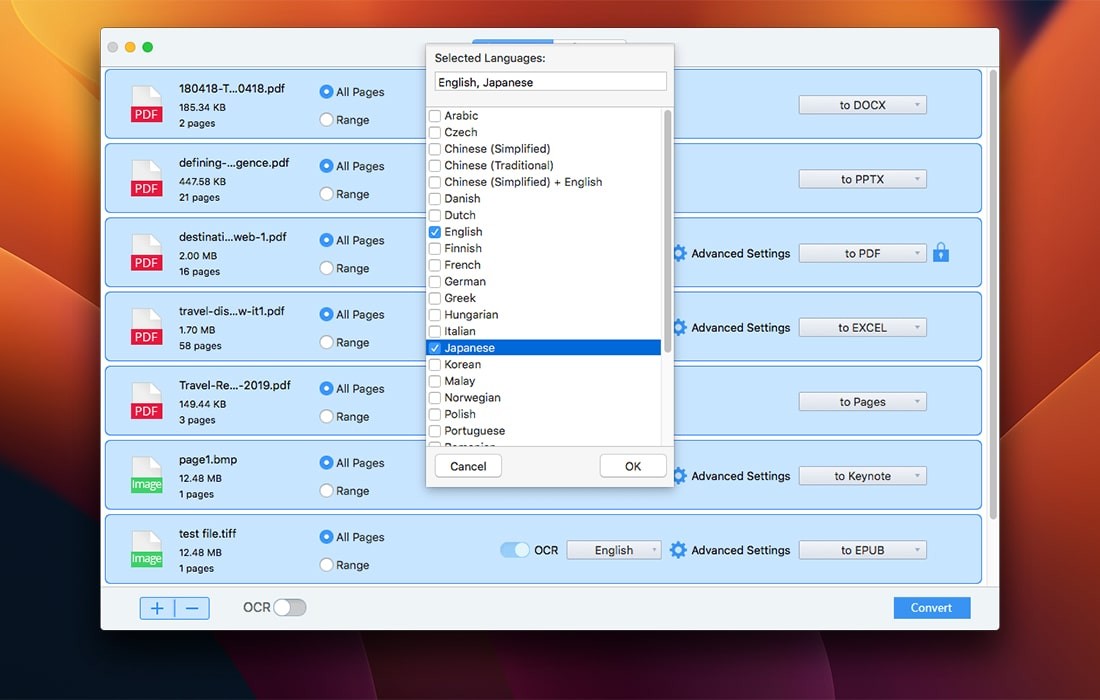Click the minus icon to remove files
Screen dimensions: 1100x700
[x=192, y=608]
